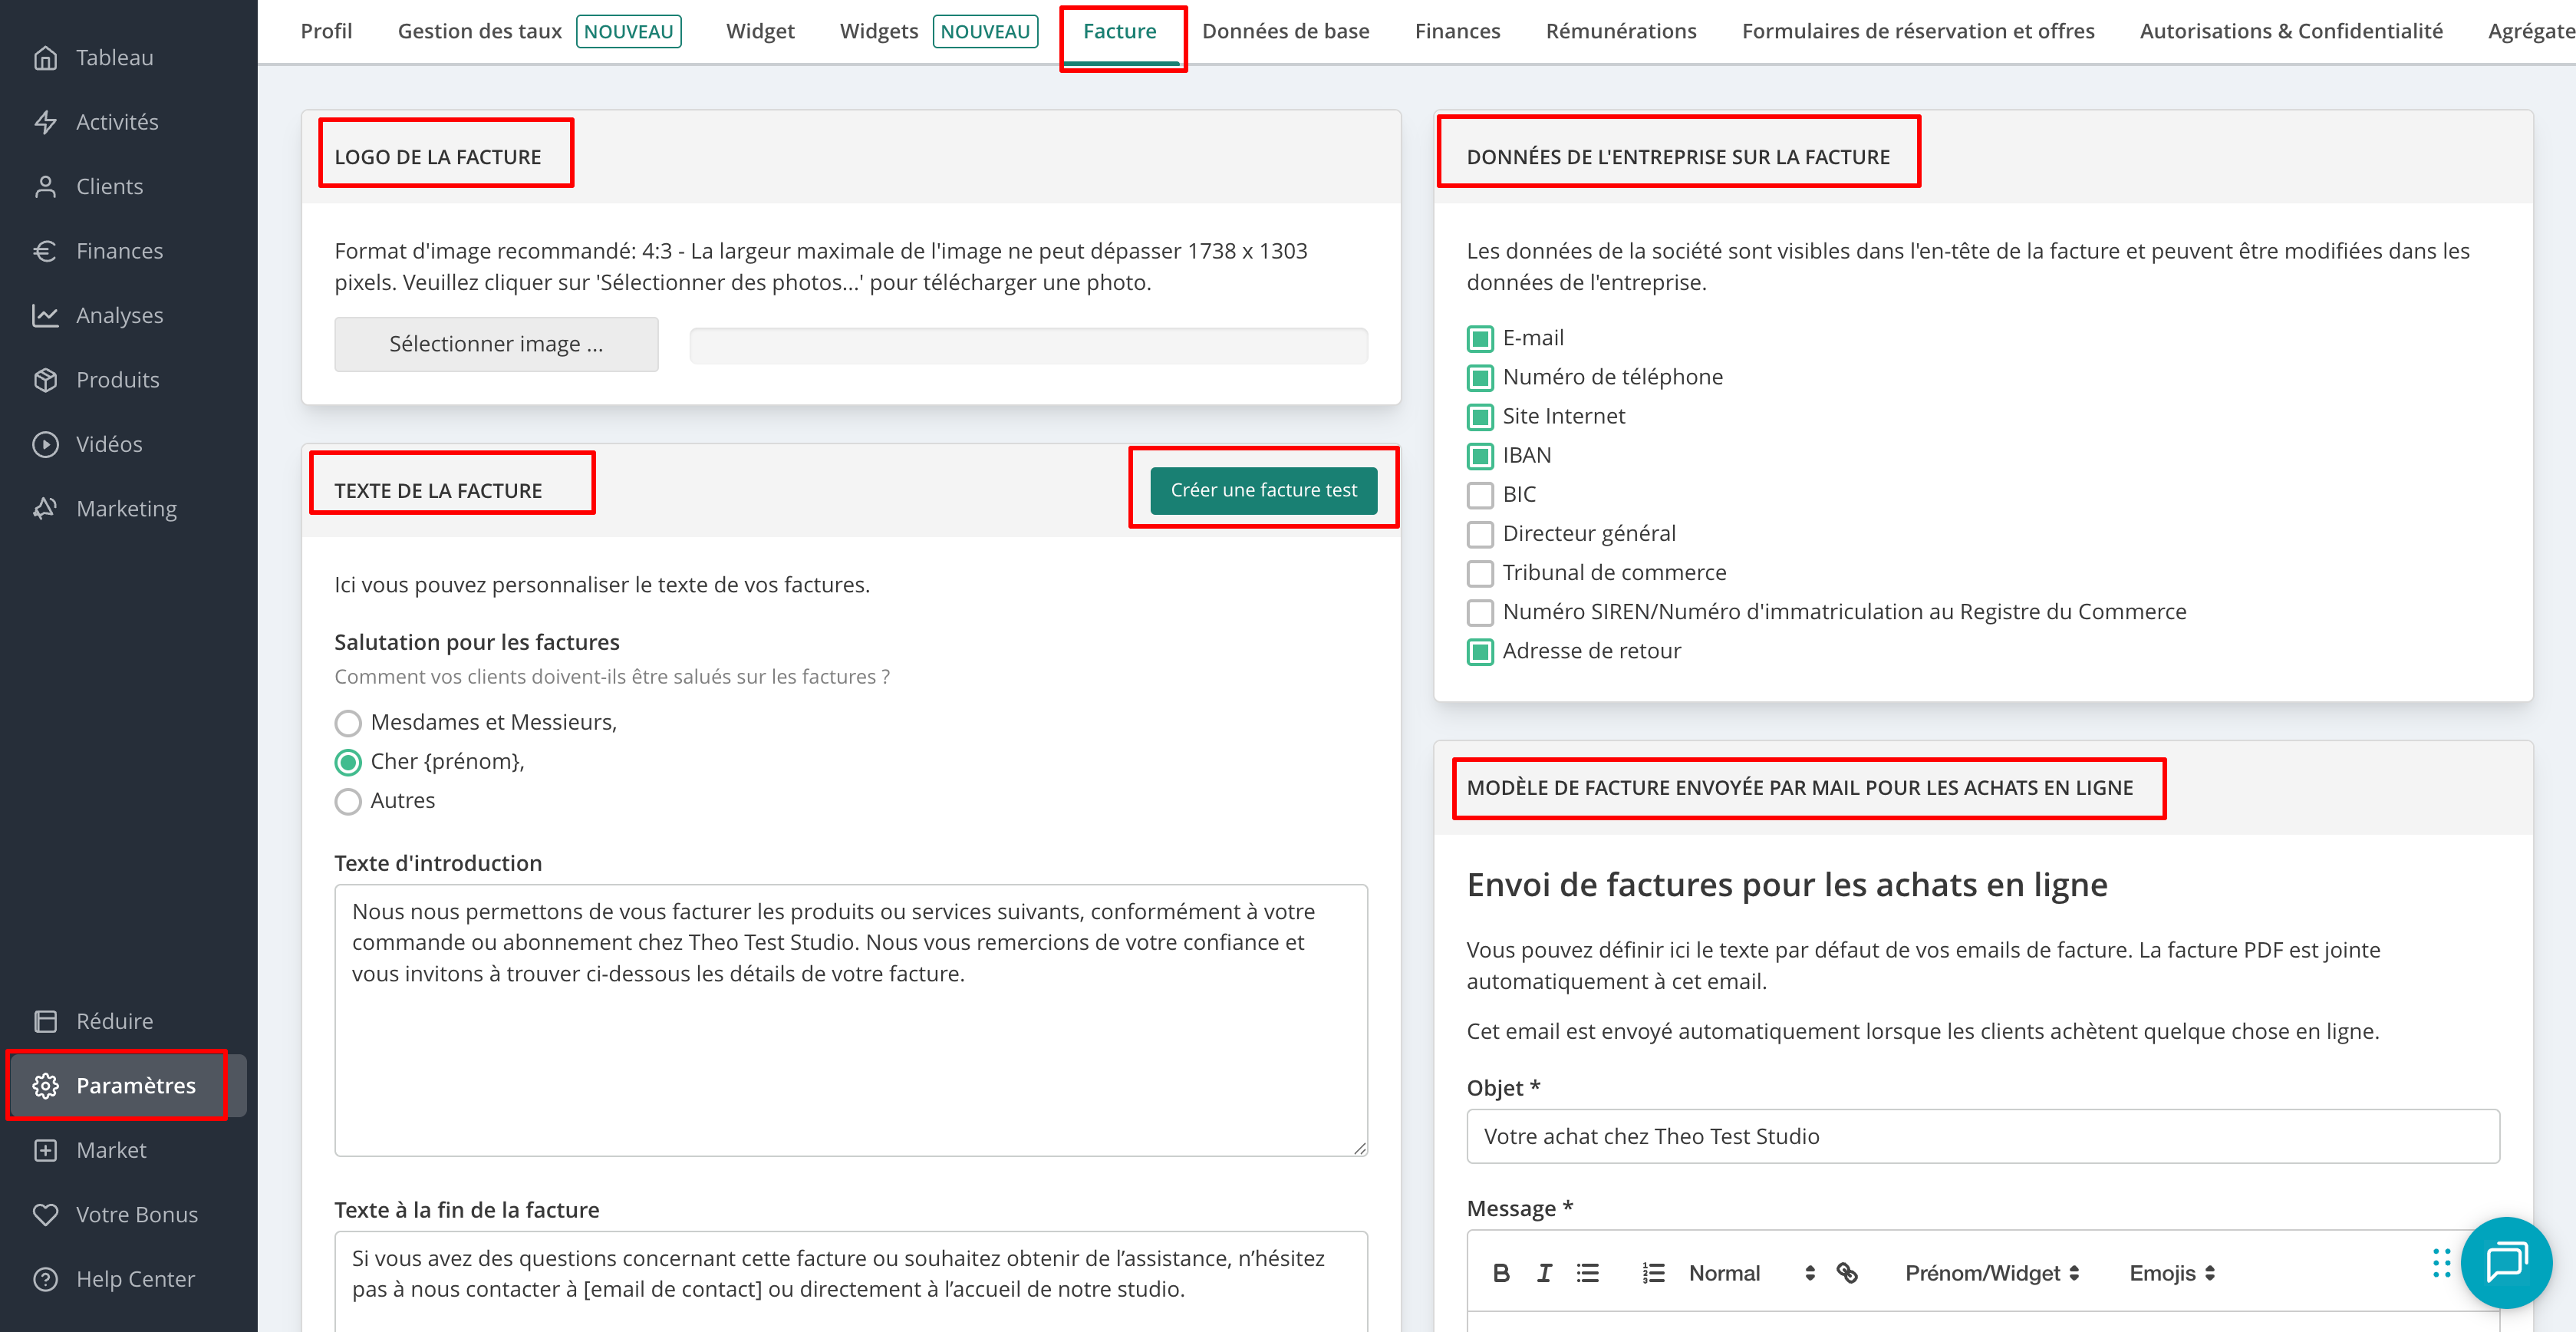Open the Tableau home icon
This screenshot has width=2576, height=1332.
45,58
